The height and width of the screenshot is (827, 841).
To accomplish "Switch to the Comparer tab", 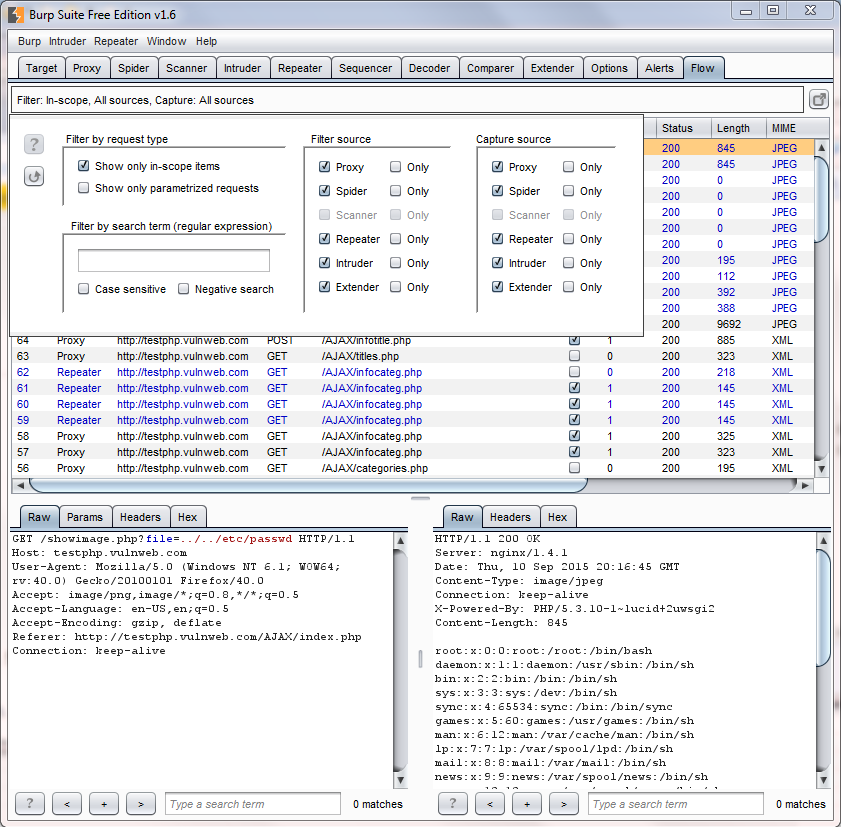I will [490, 68].
